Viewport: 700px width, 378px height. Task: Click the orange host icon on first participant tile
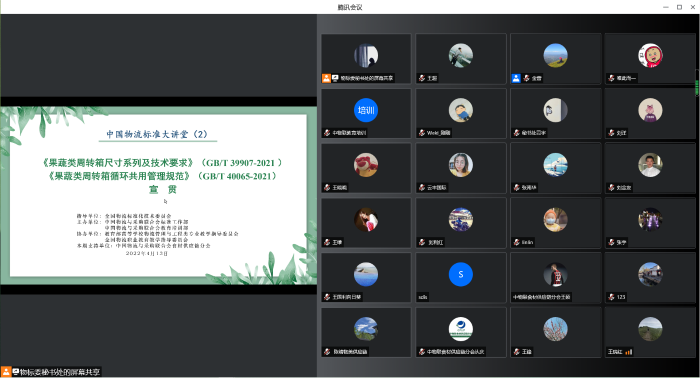(326, 78)
